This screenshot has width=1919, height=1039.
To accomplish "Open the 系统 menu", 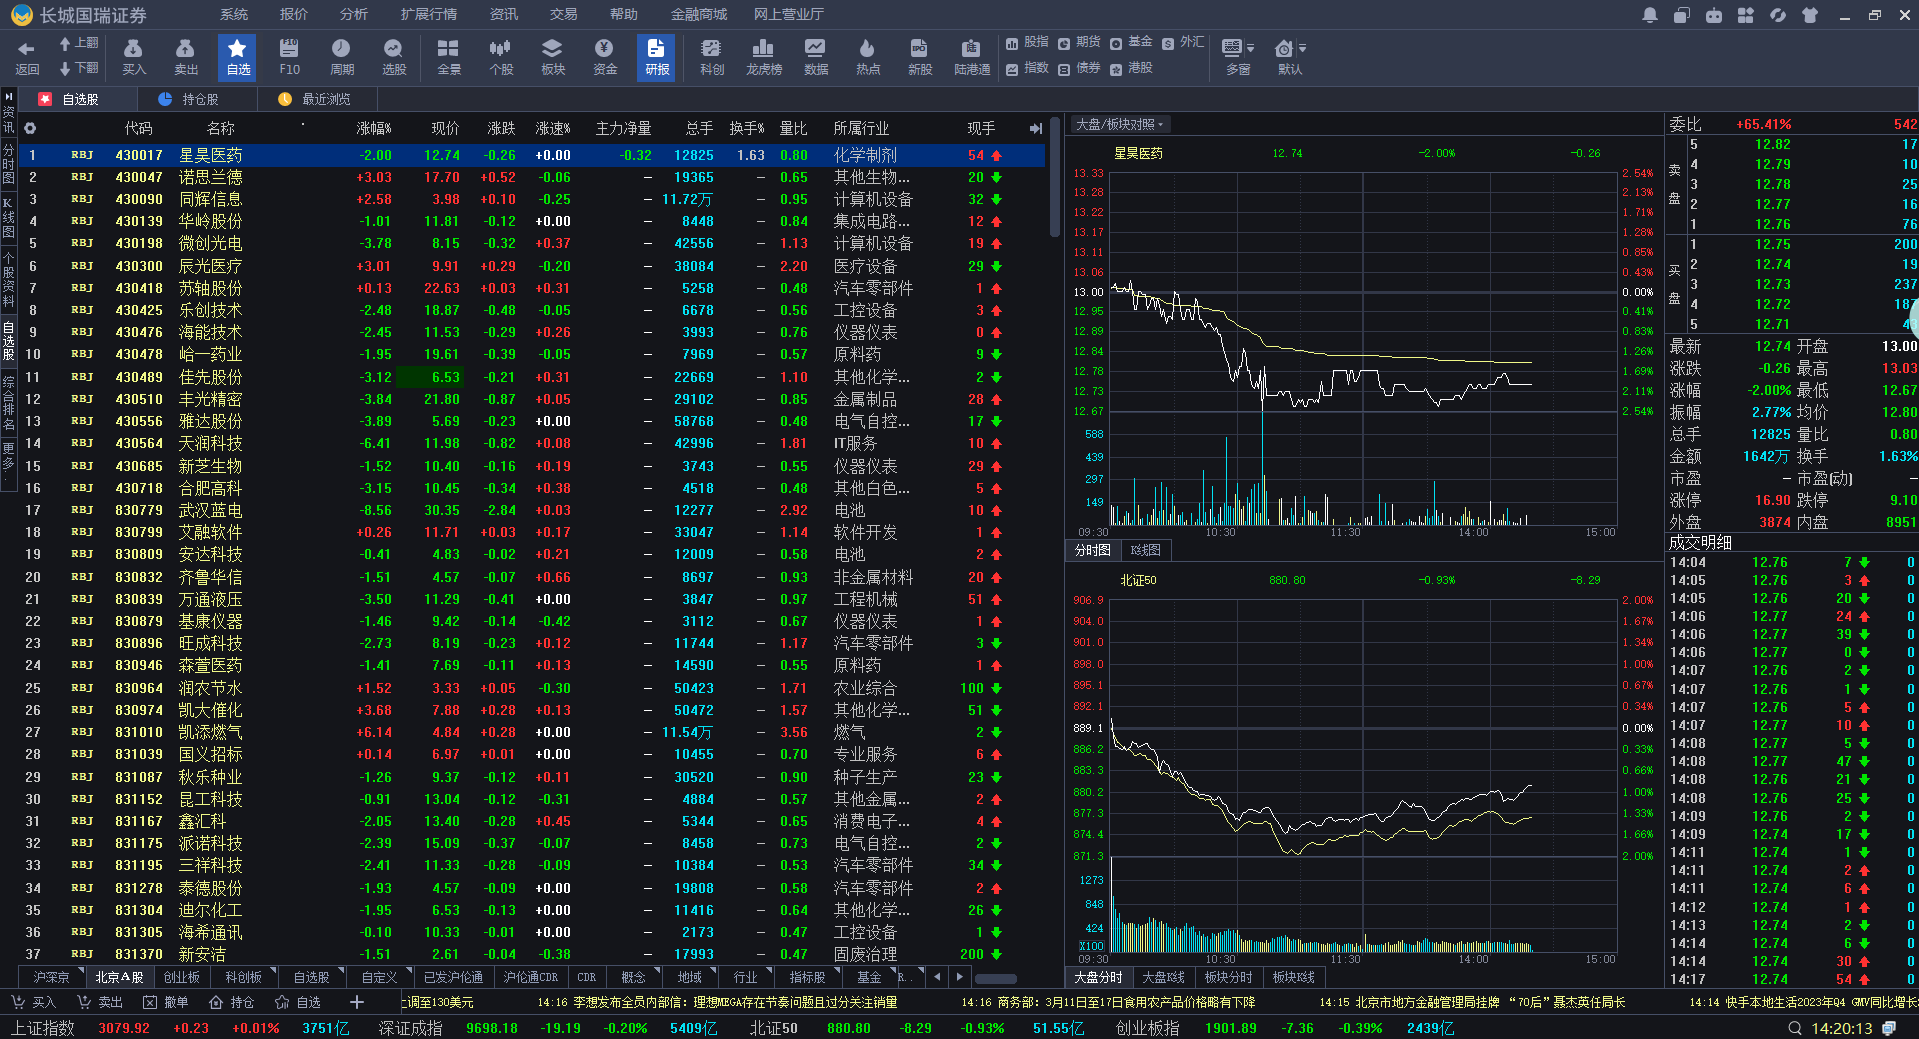I will [234, 14].
